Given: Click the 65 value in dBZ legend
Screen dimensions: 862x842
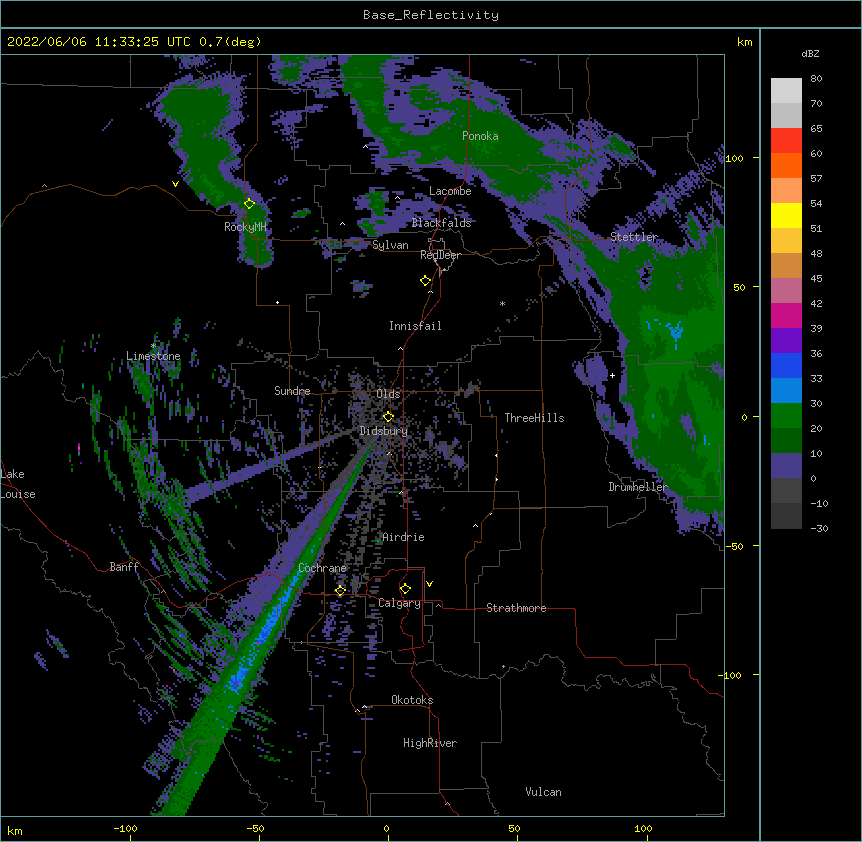Looking at the screenshot, I should pos(816,129).
